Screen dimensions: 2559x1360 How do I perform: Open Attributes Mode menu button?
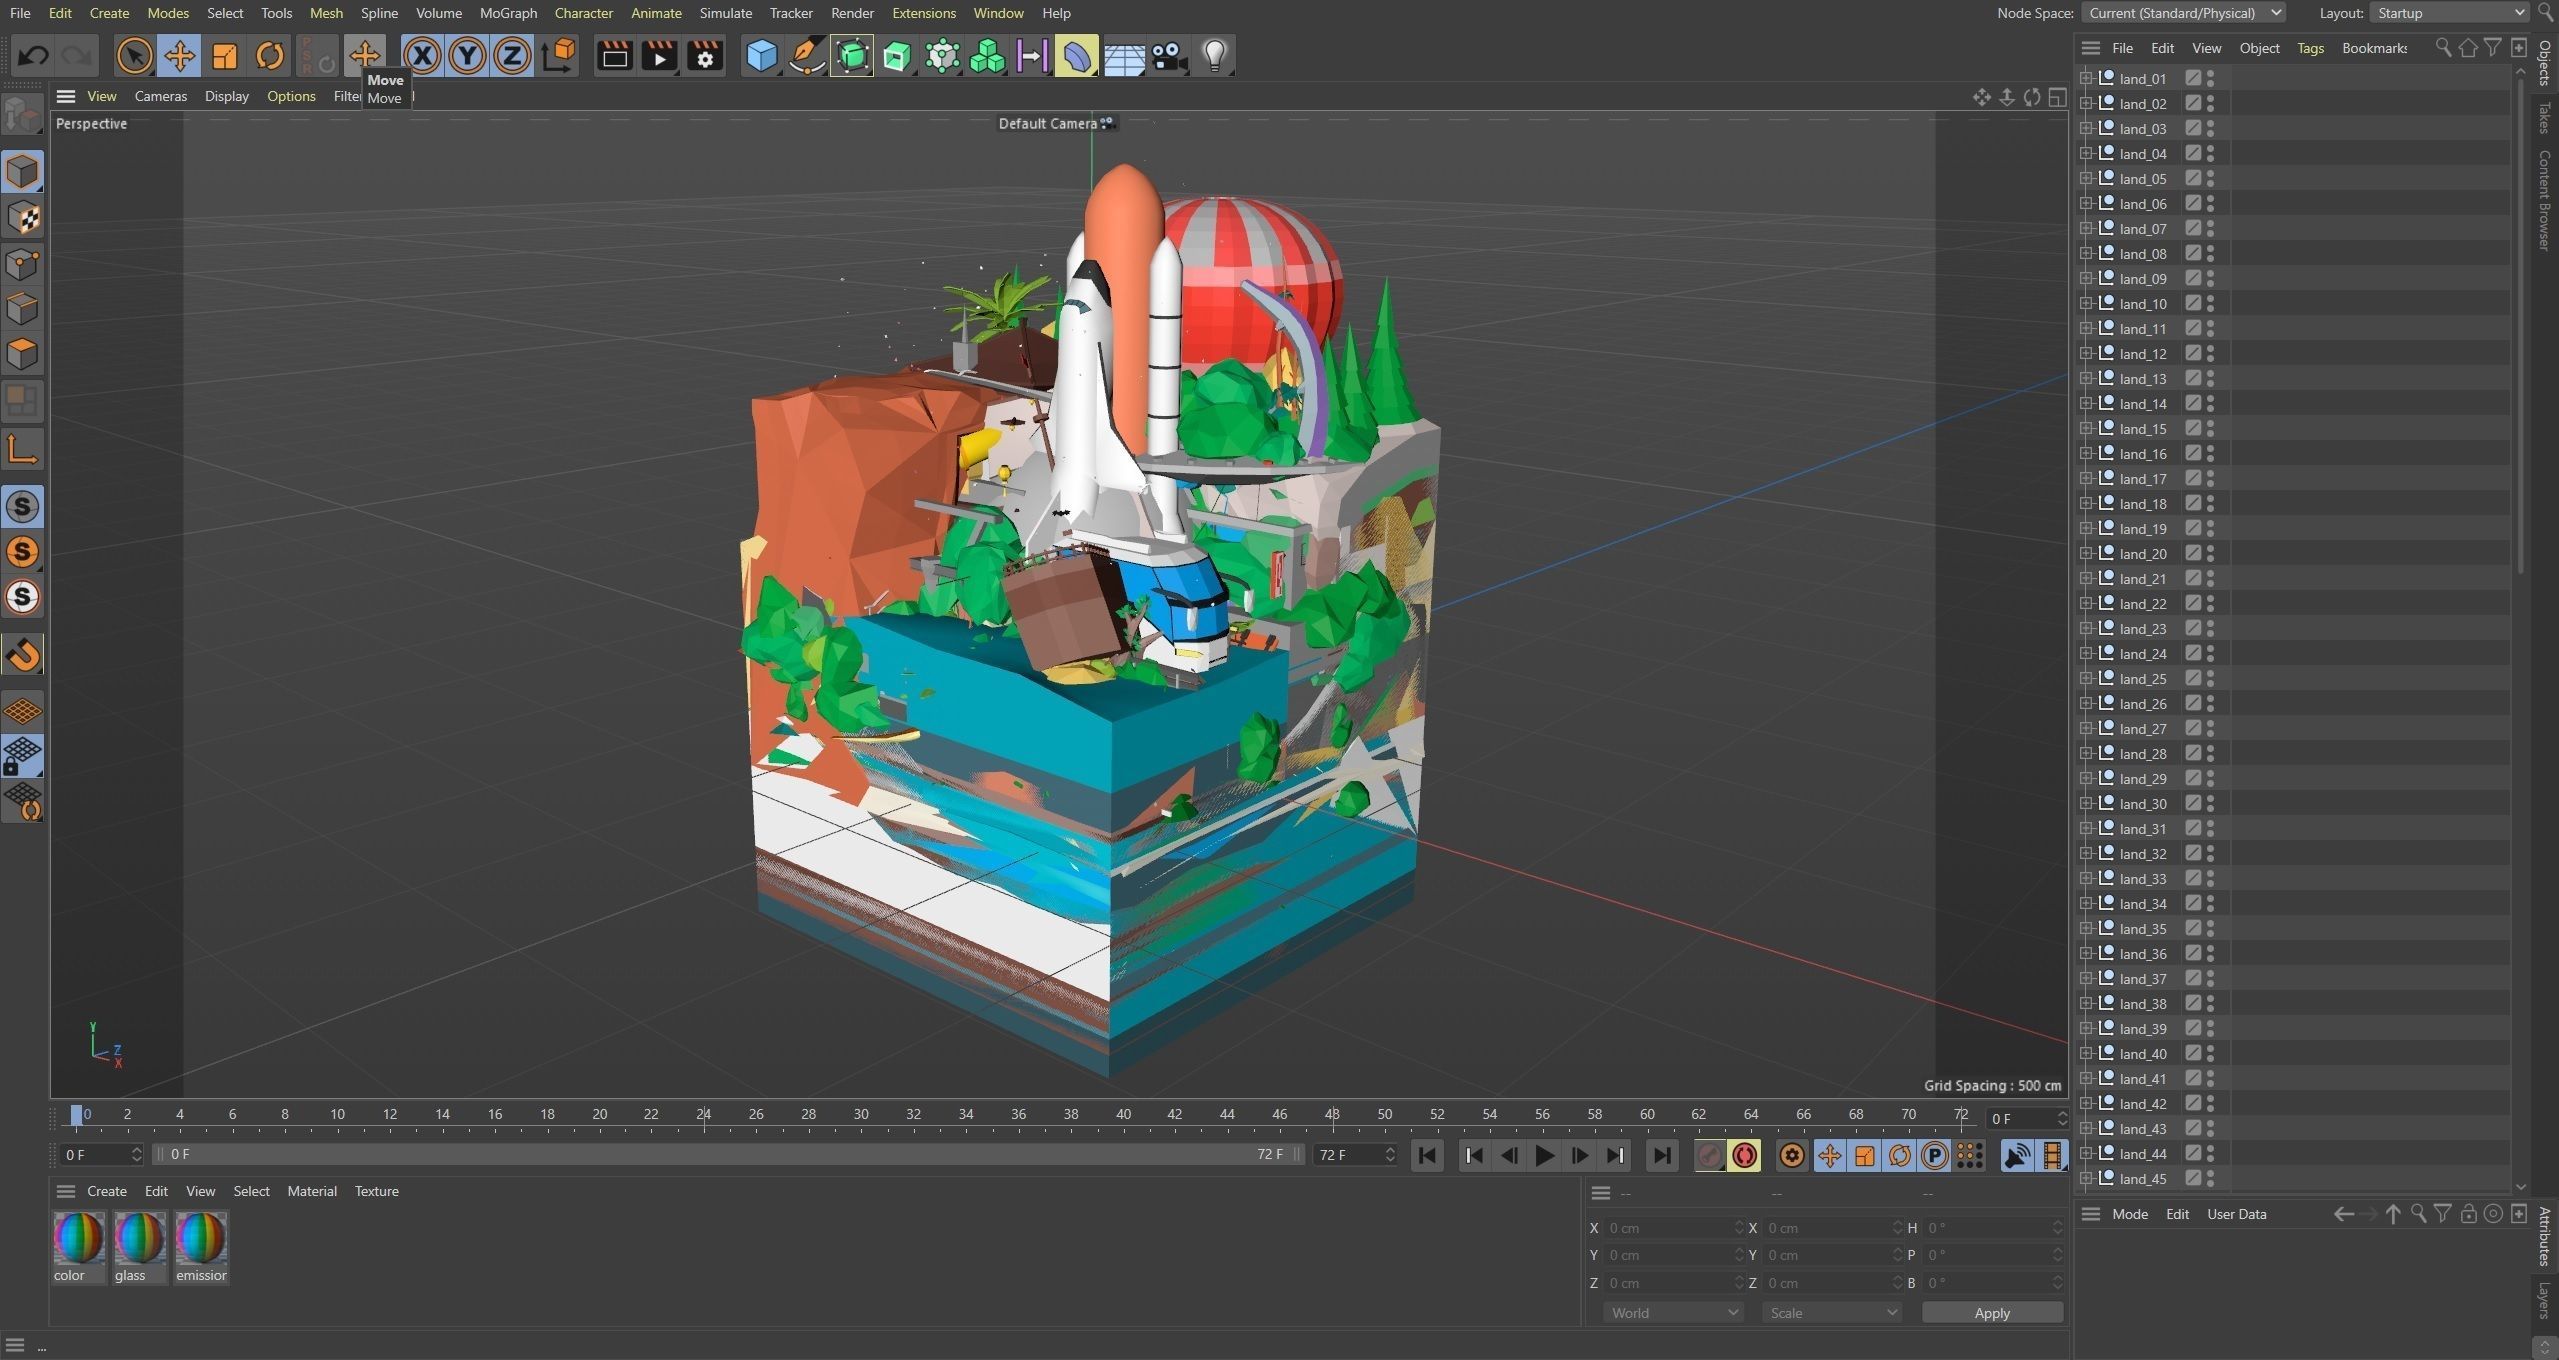(x=2129, y=1214)
